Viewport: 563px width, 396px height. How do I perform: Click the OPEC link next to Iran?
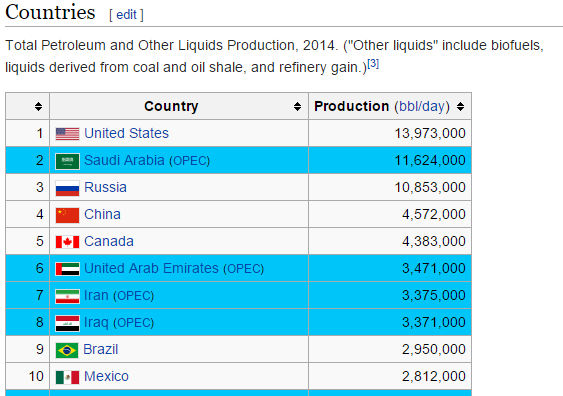(134, 295)
